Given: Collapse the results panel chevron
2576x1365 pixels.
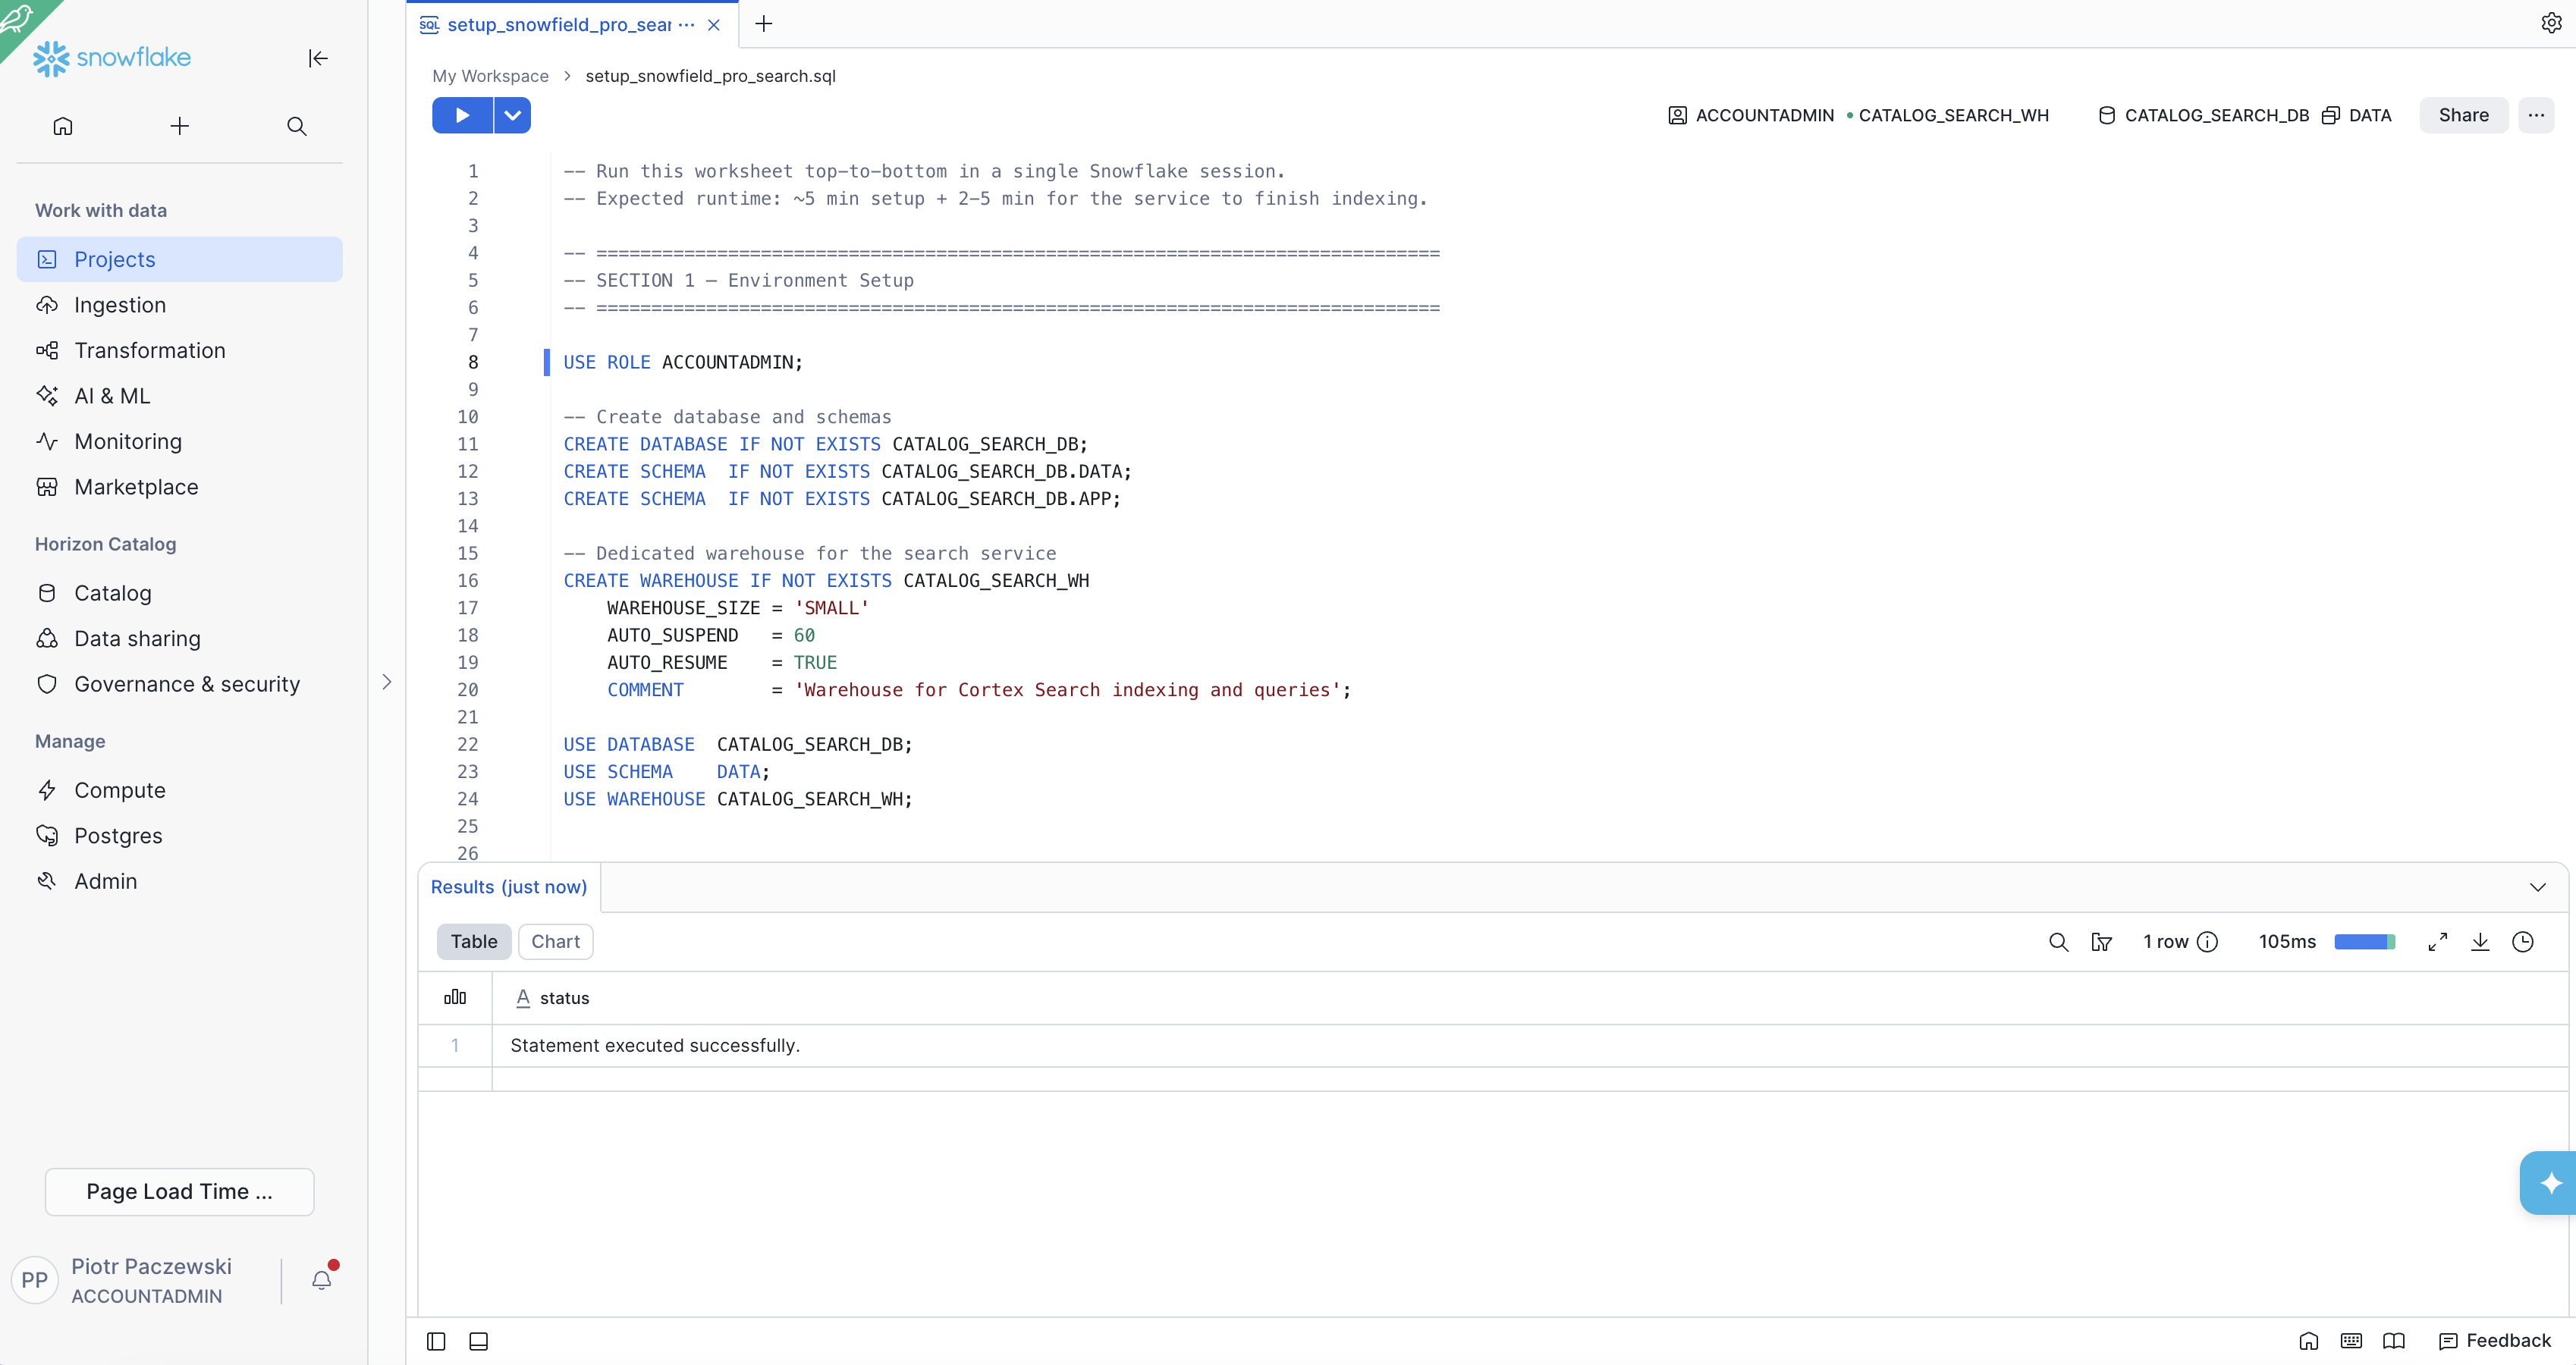Looking at the screenshot, I should [x=2537, y=887].
